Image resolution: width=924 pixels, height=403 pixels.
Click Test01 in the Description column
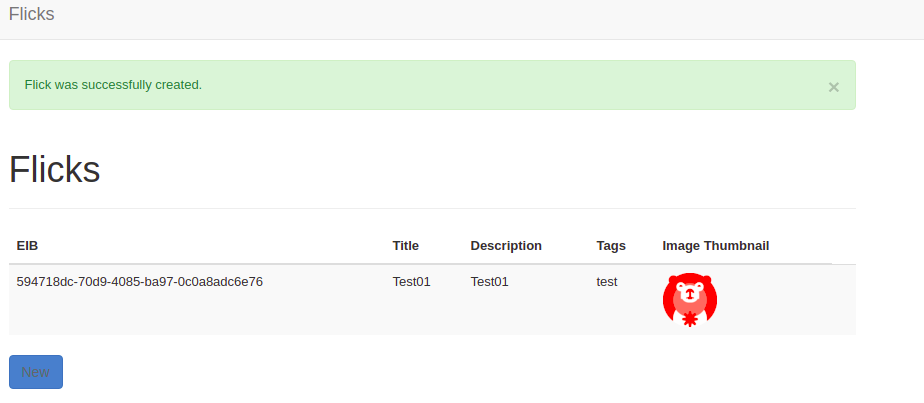[489, 282]
